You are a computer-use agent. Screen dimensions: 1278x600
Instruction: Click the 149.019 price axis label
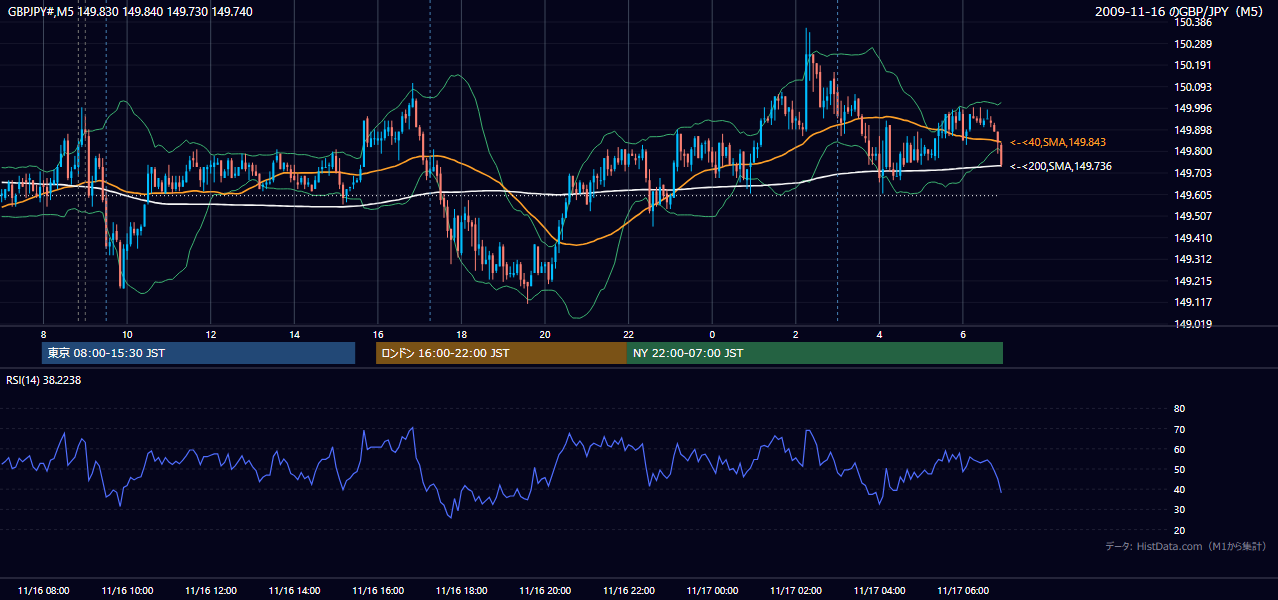pyautogui.click(x=1193, y=324)
